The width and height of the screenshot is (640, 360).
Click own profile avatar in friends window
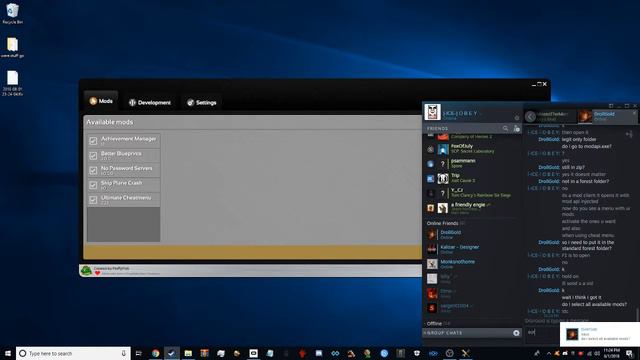pos(432,112)
